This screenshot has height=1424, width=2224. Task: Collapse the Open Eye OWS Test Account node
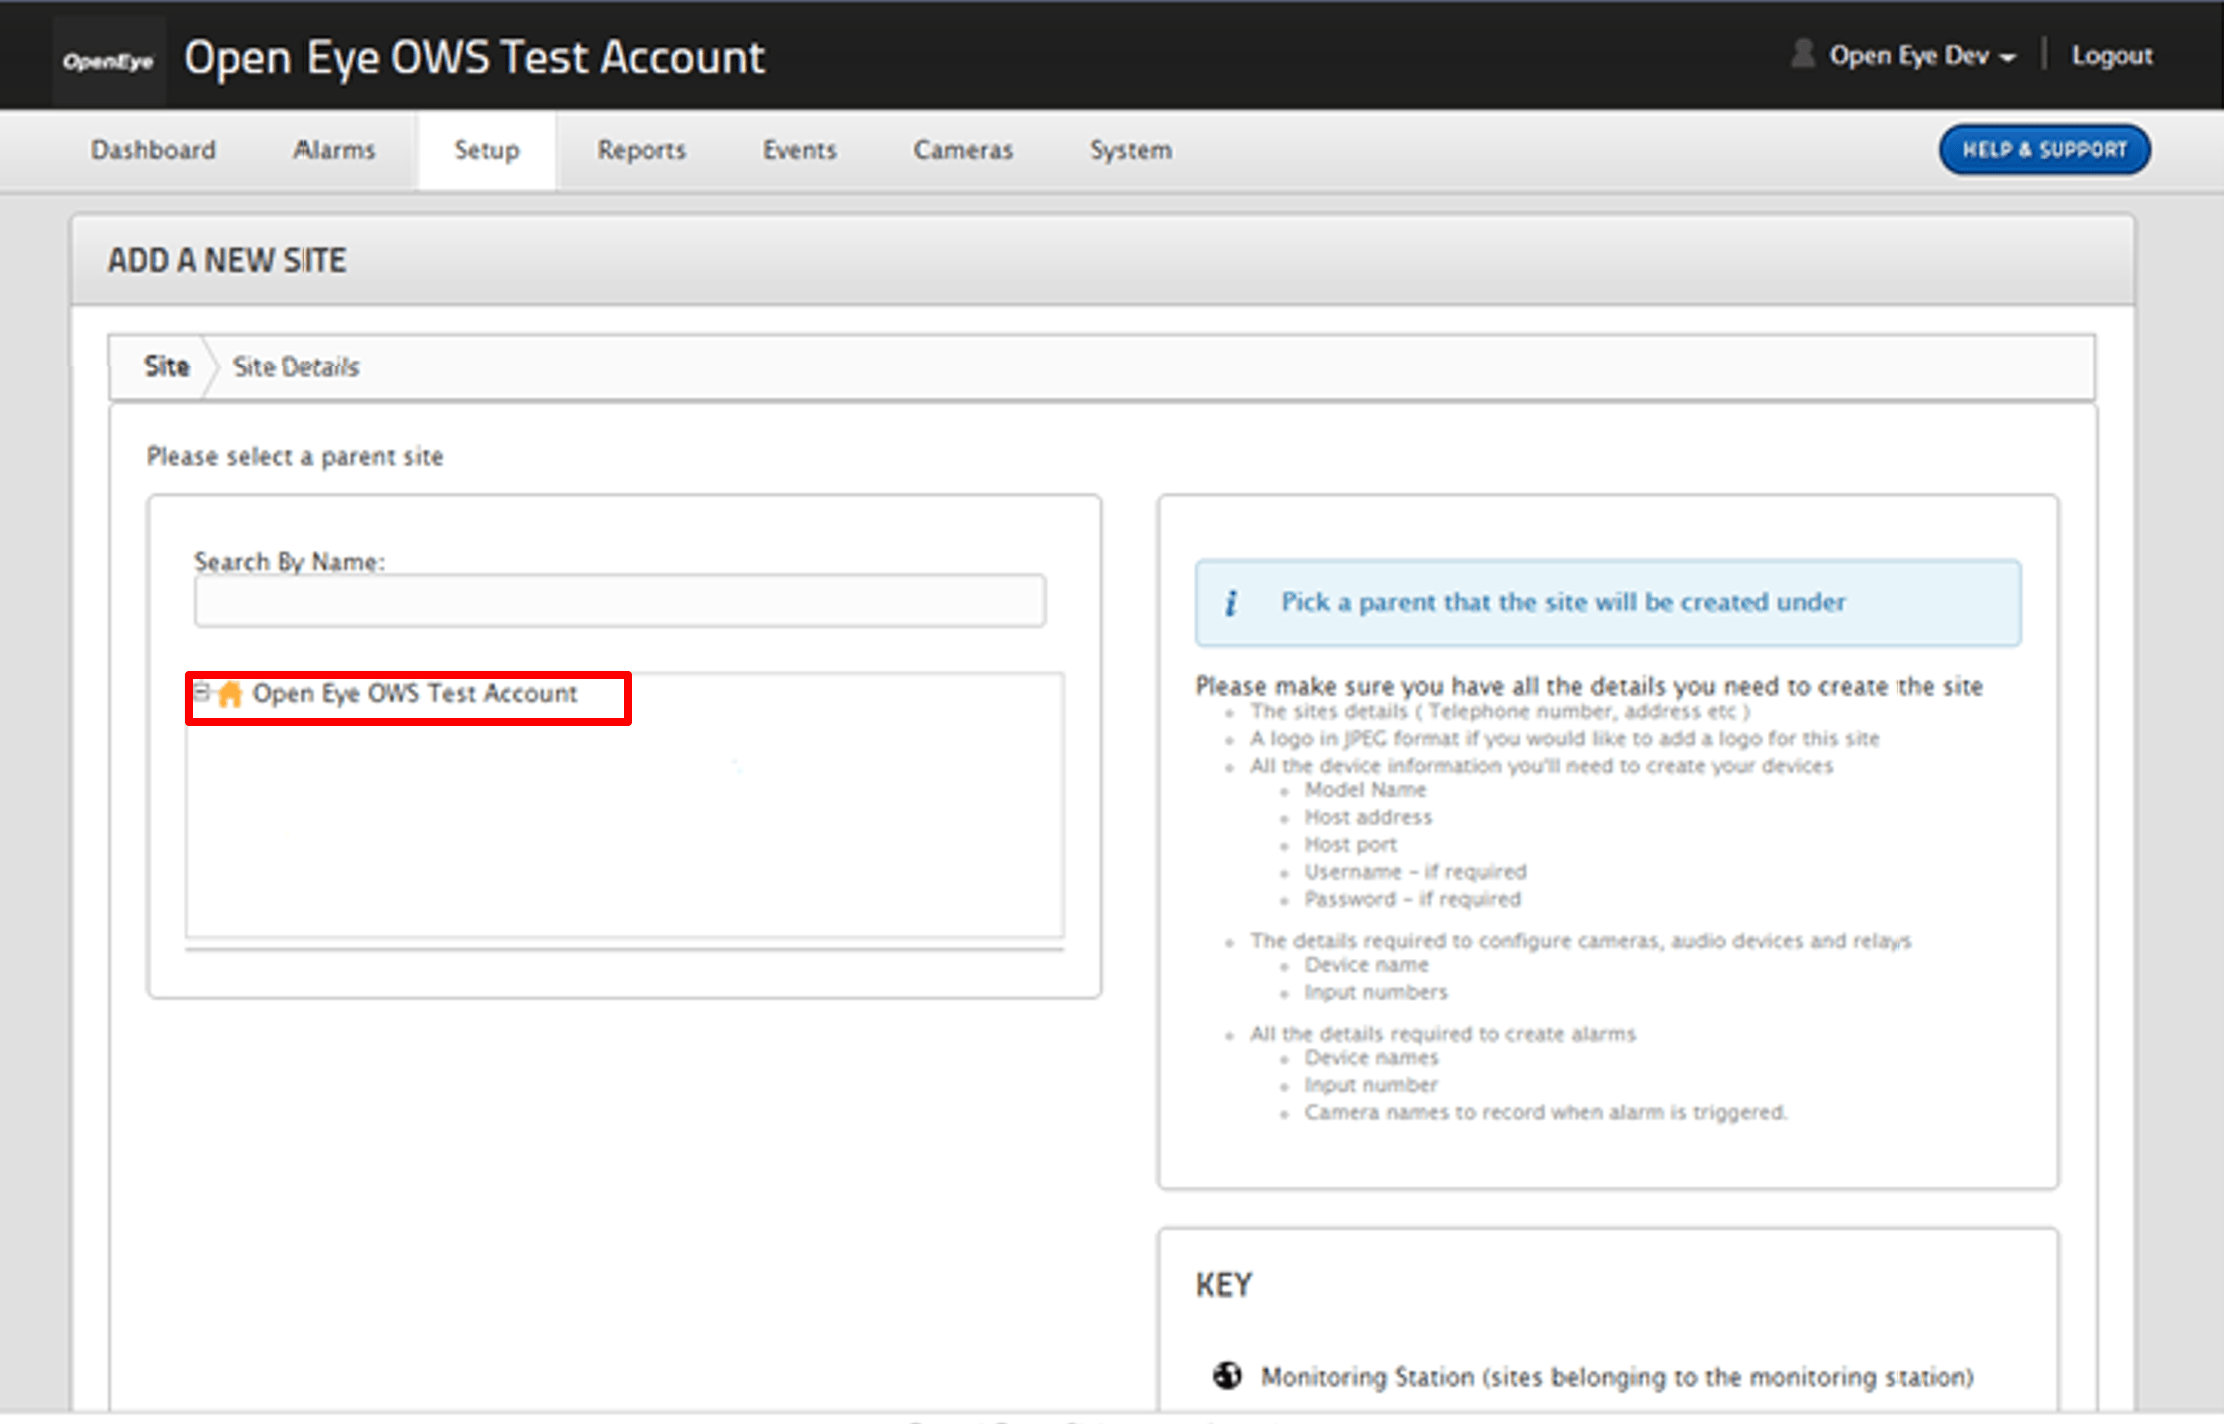[x=202, y=692]
